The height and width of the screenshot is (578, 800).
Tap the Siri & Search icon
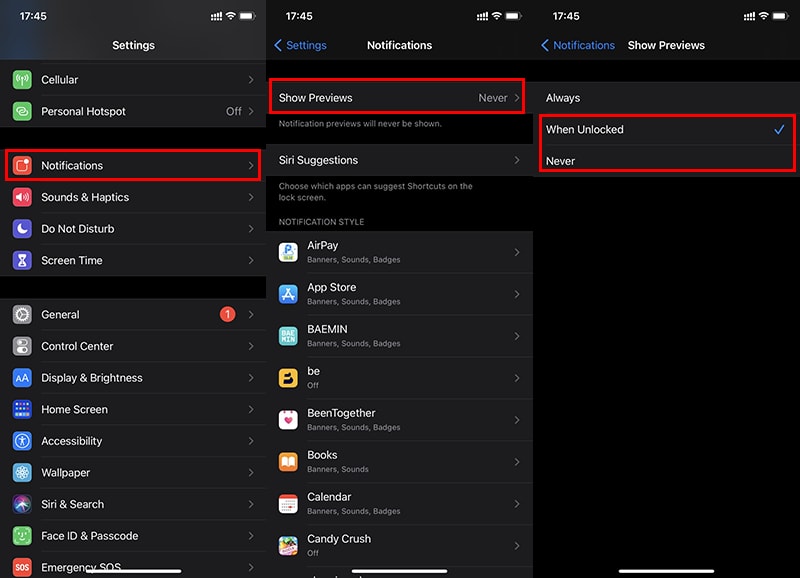(22, 504)
